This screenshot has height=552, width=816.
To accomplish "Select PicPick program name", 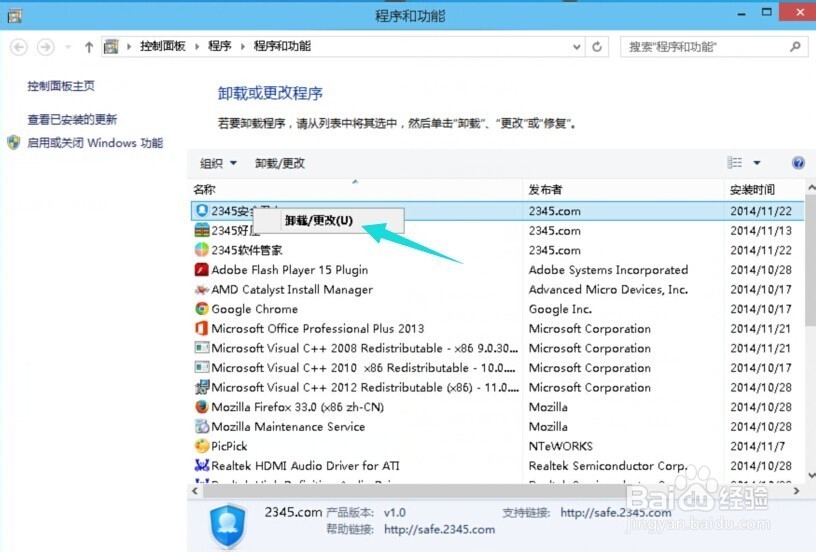I will (x=229, y=446).
